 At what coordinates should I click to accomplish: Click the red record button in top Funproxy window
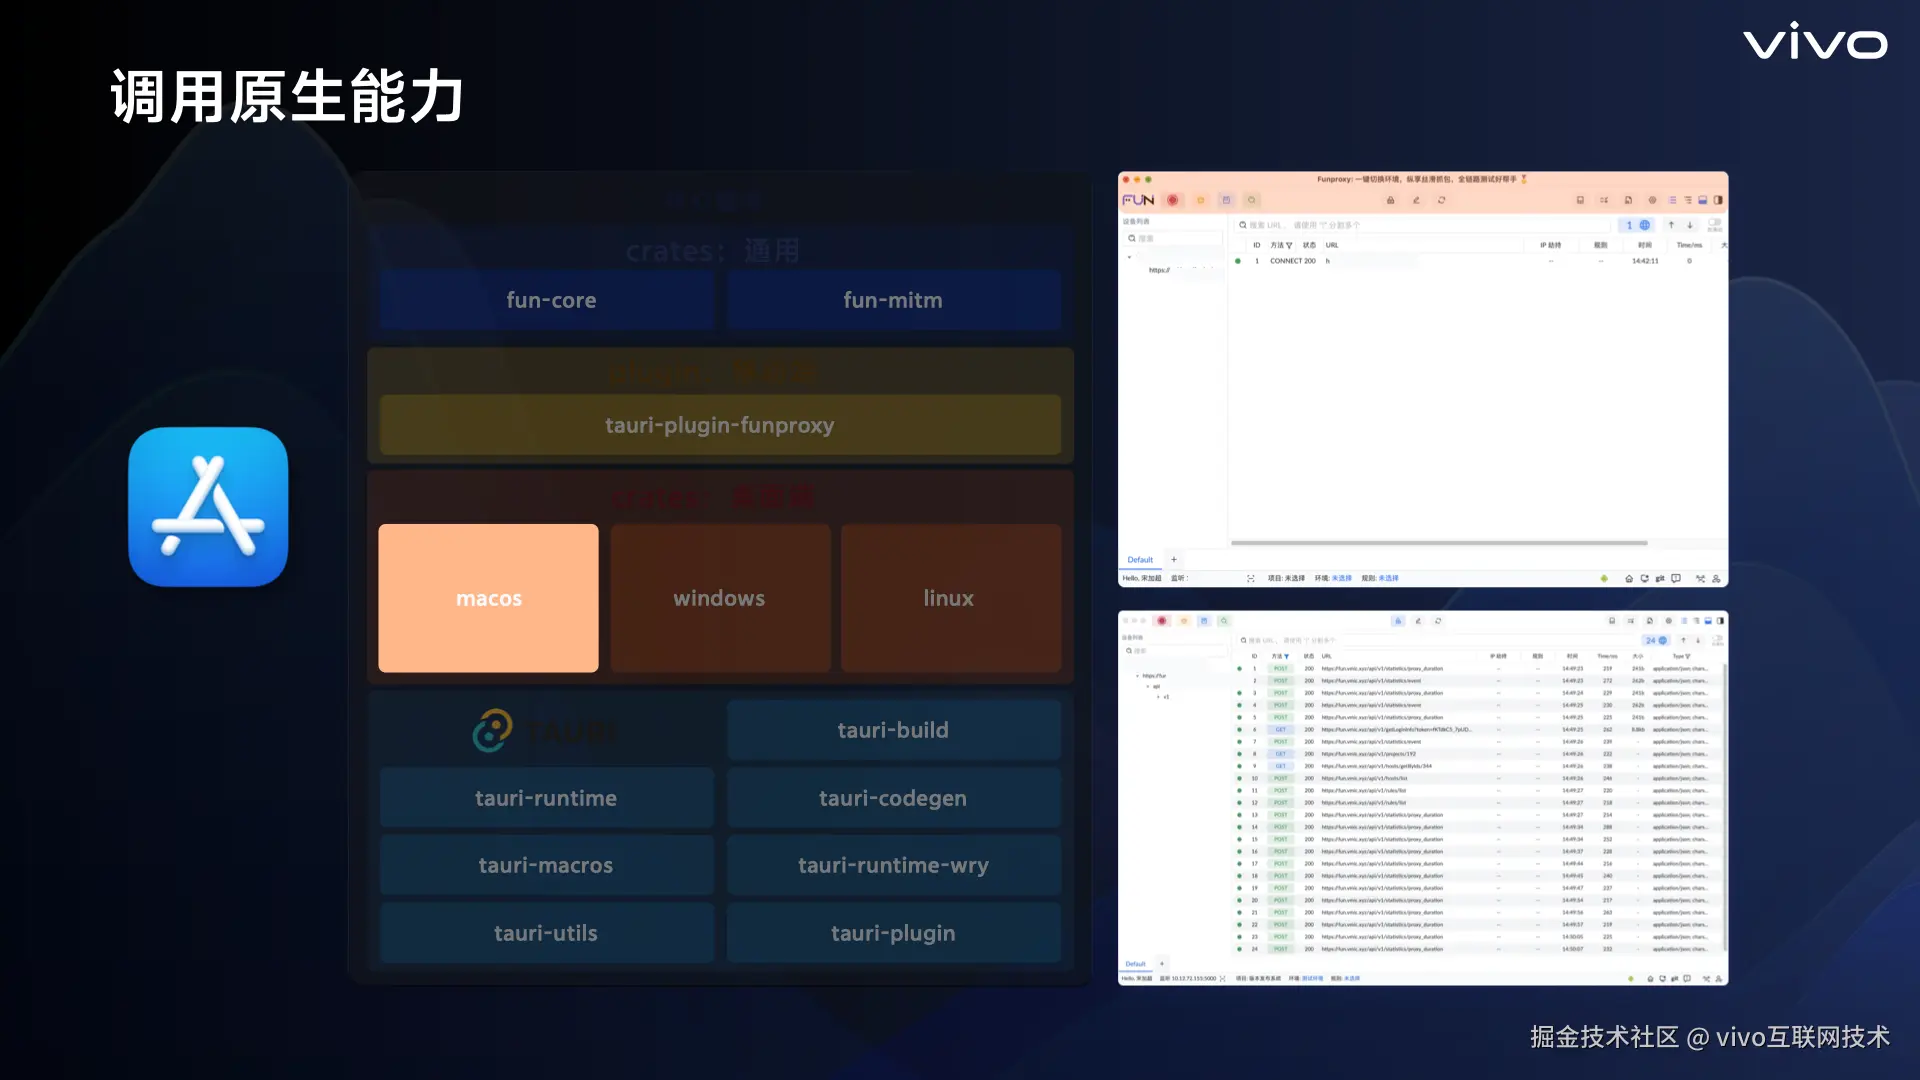tap(1173, 200)
